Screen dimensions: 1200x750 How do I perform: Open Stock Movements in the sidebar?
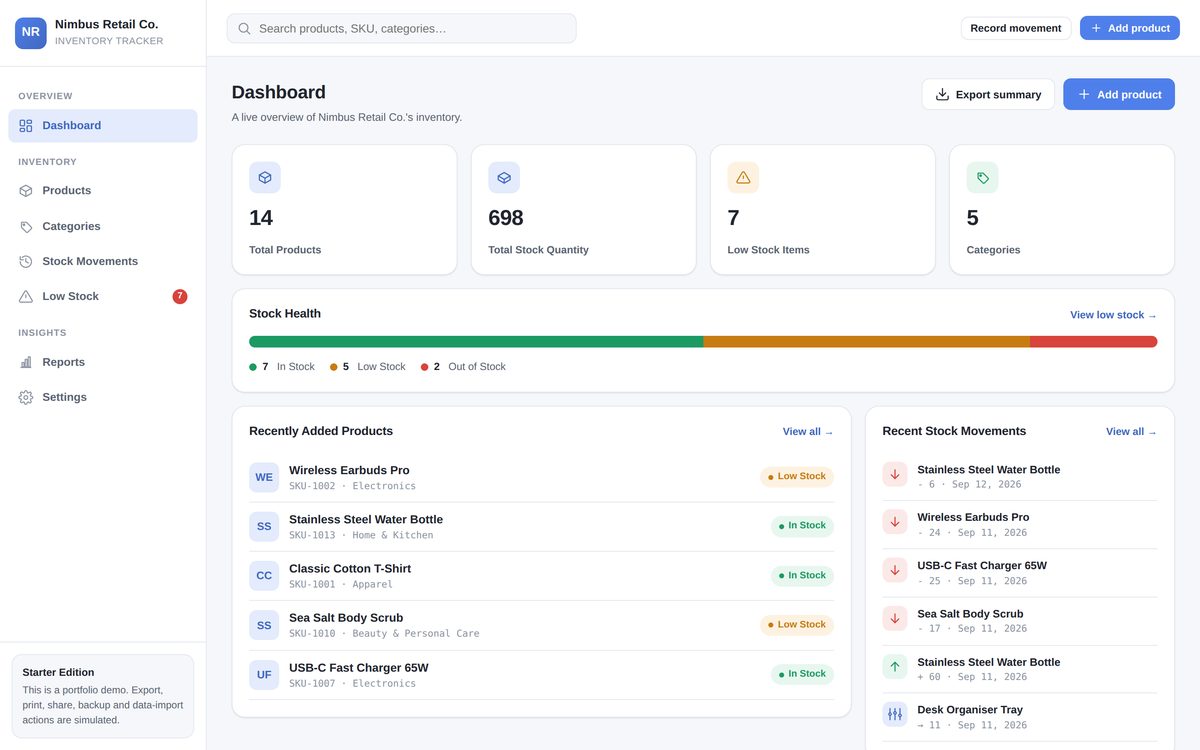(103, 262)
